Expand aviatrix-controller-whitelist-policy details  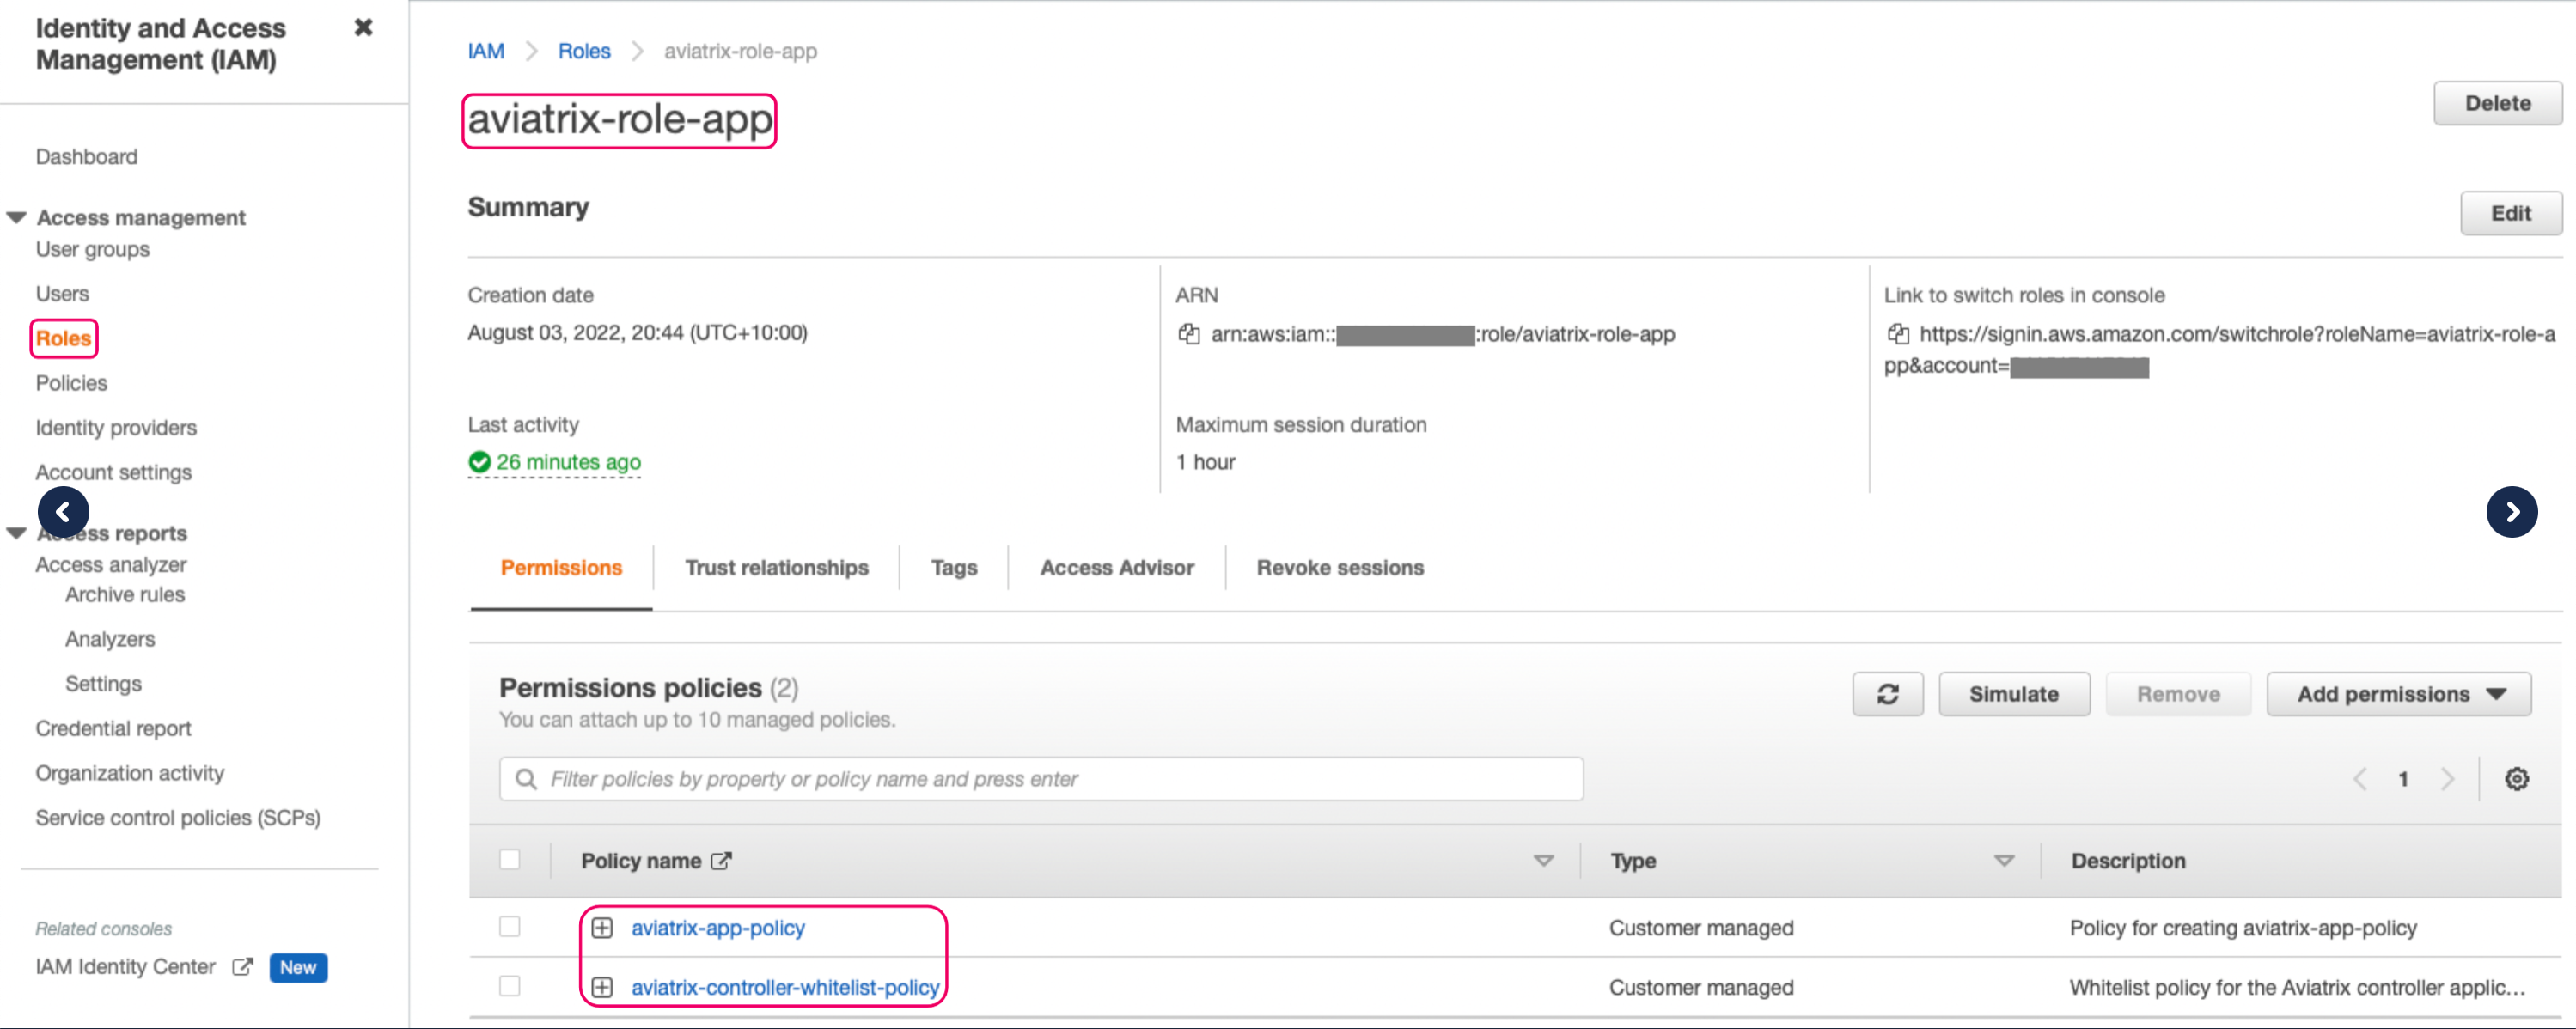[x=603, y=986]
